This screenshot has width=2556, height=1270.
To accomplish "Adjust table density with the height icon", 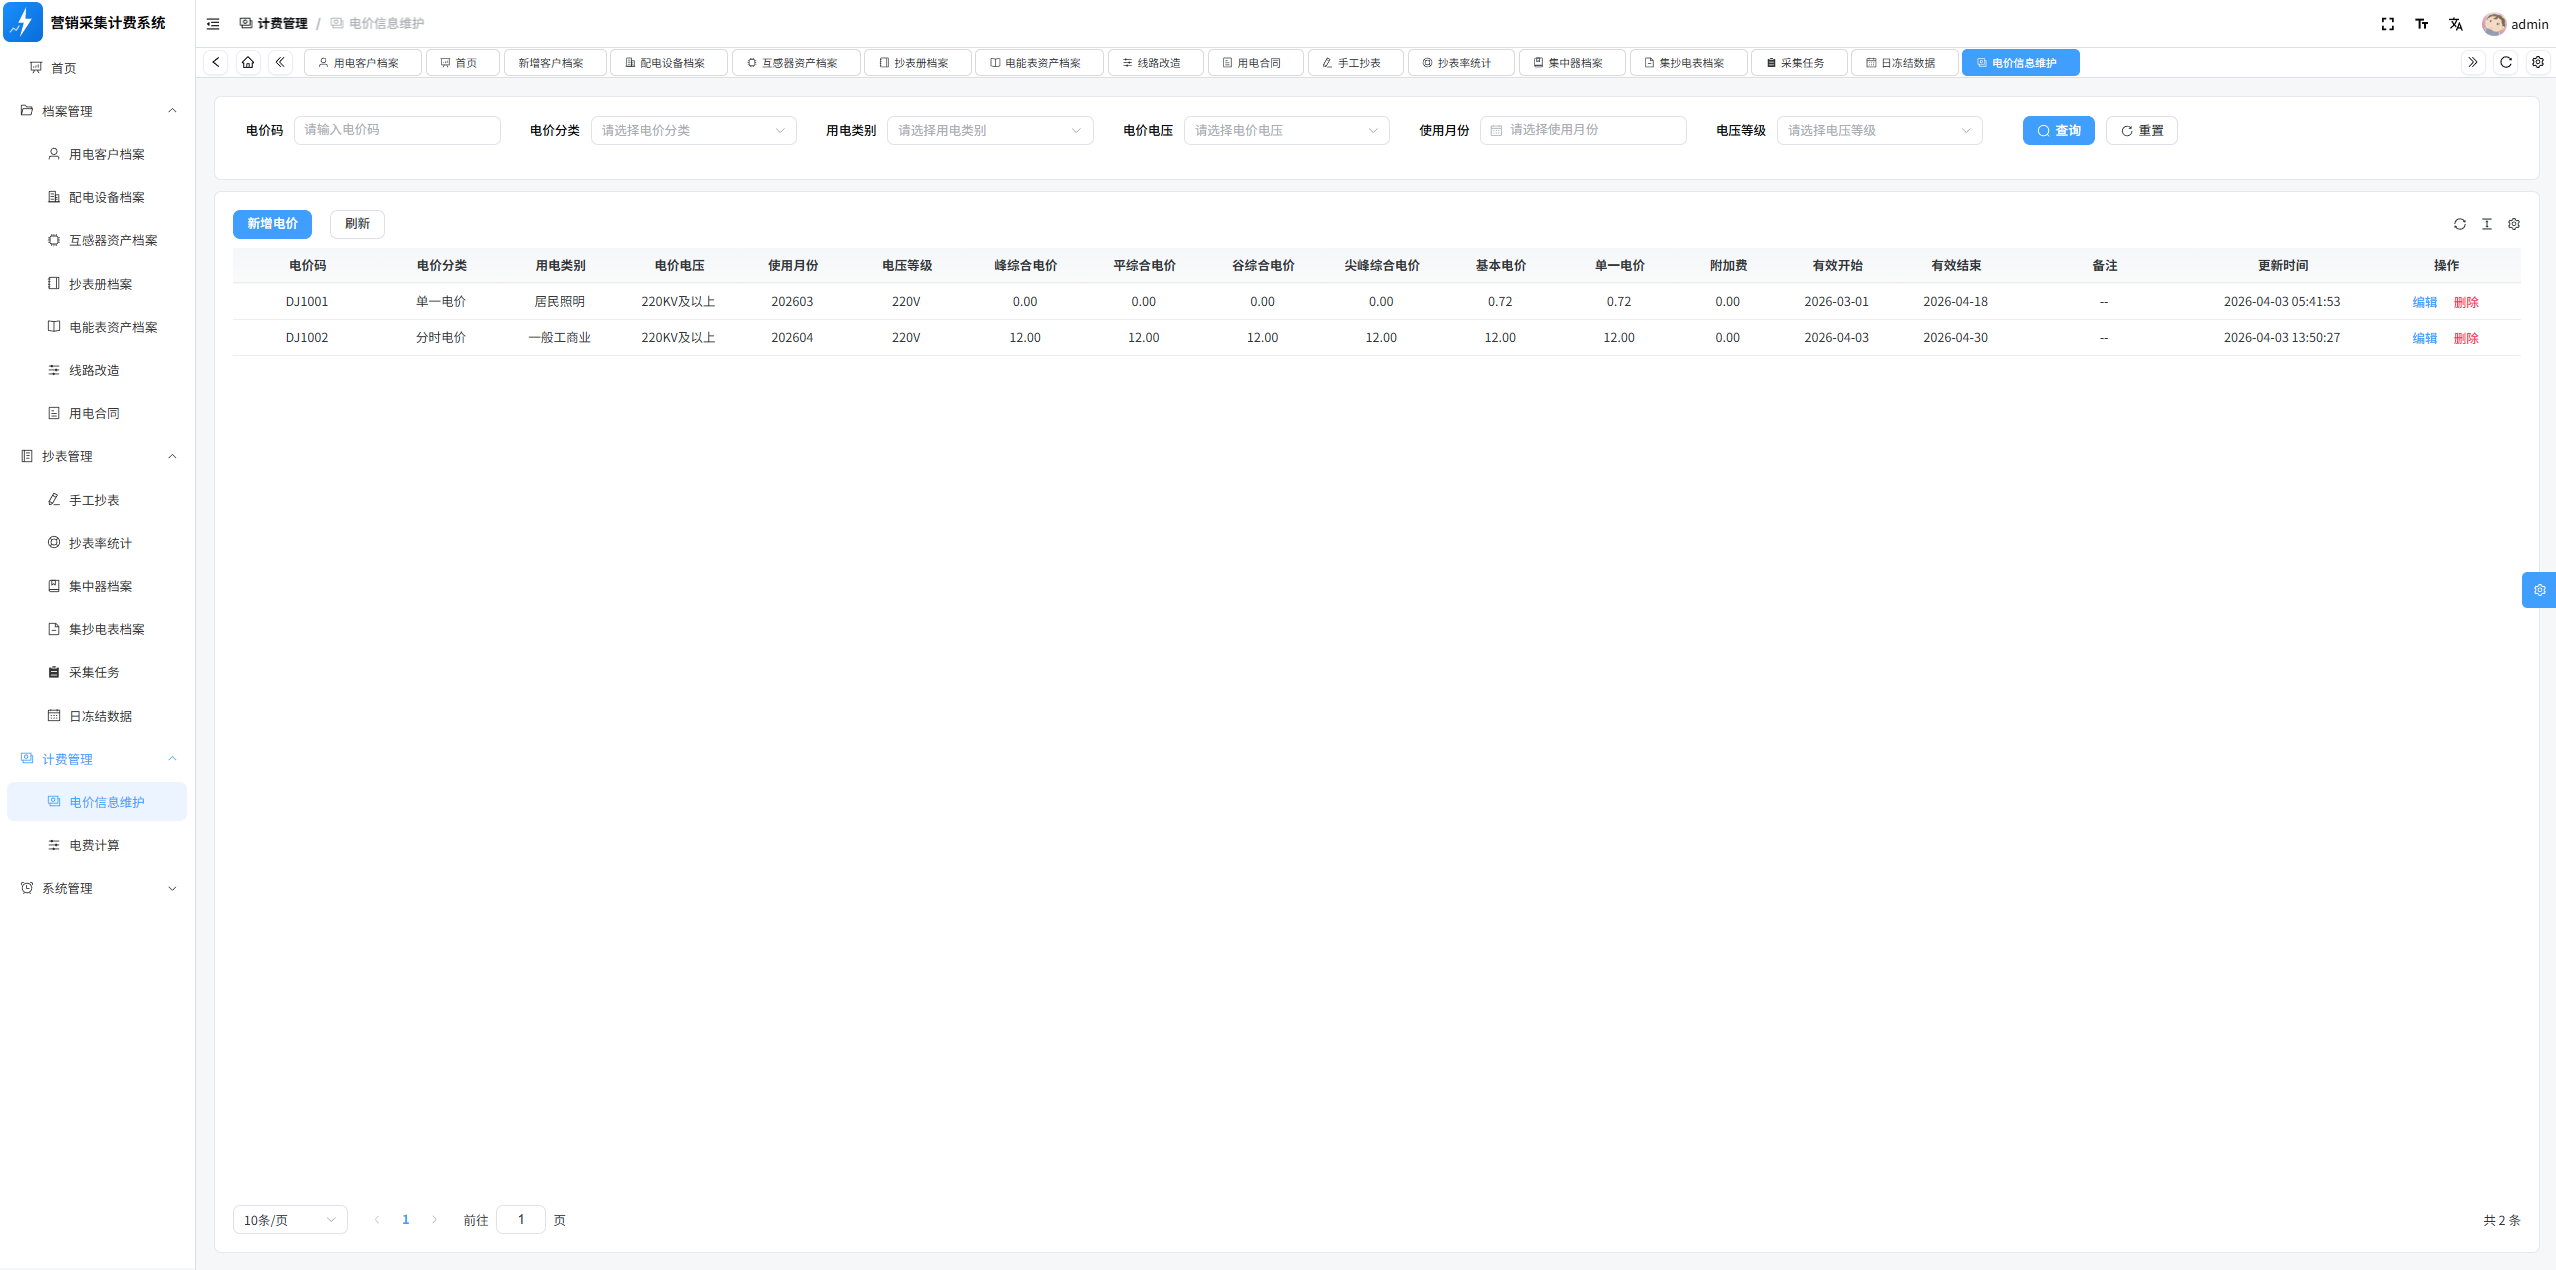I will tap(2487, 224).
